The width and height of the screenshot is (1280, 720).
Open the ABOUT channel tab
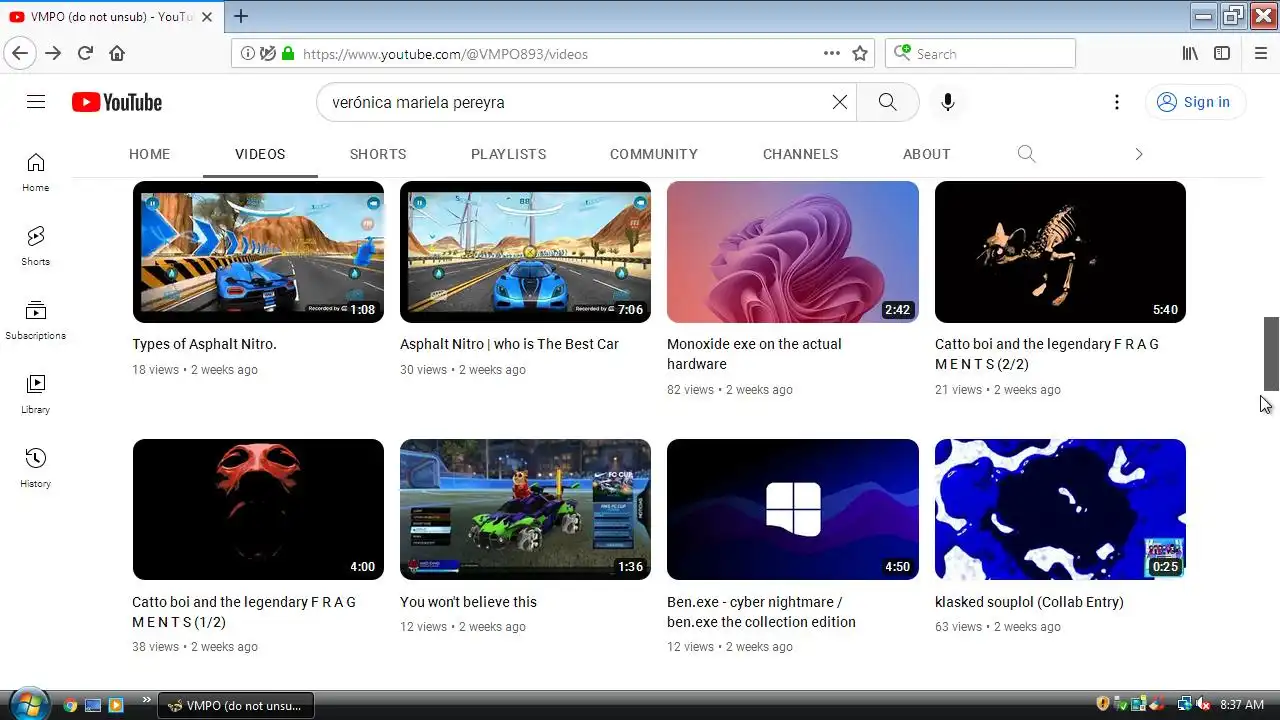point(926,154)
